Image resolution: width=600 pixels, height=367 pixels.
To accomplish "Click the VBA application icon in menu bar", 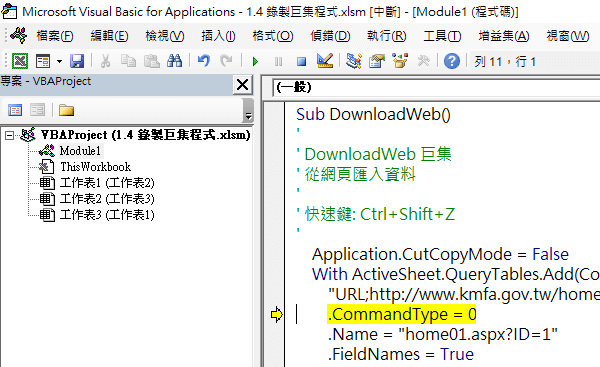I will click(x=18, y=36).
